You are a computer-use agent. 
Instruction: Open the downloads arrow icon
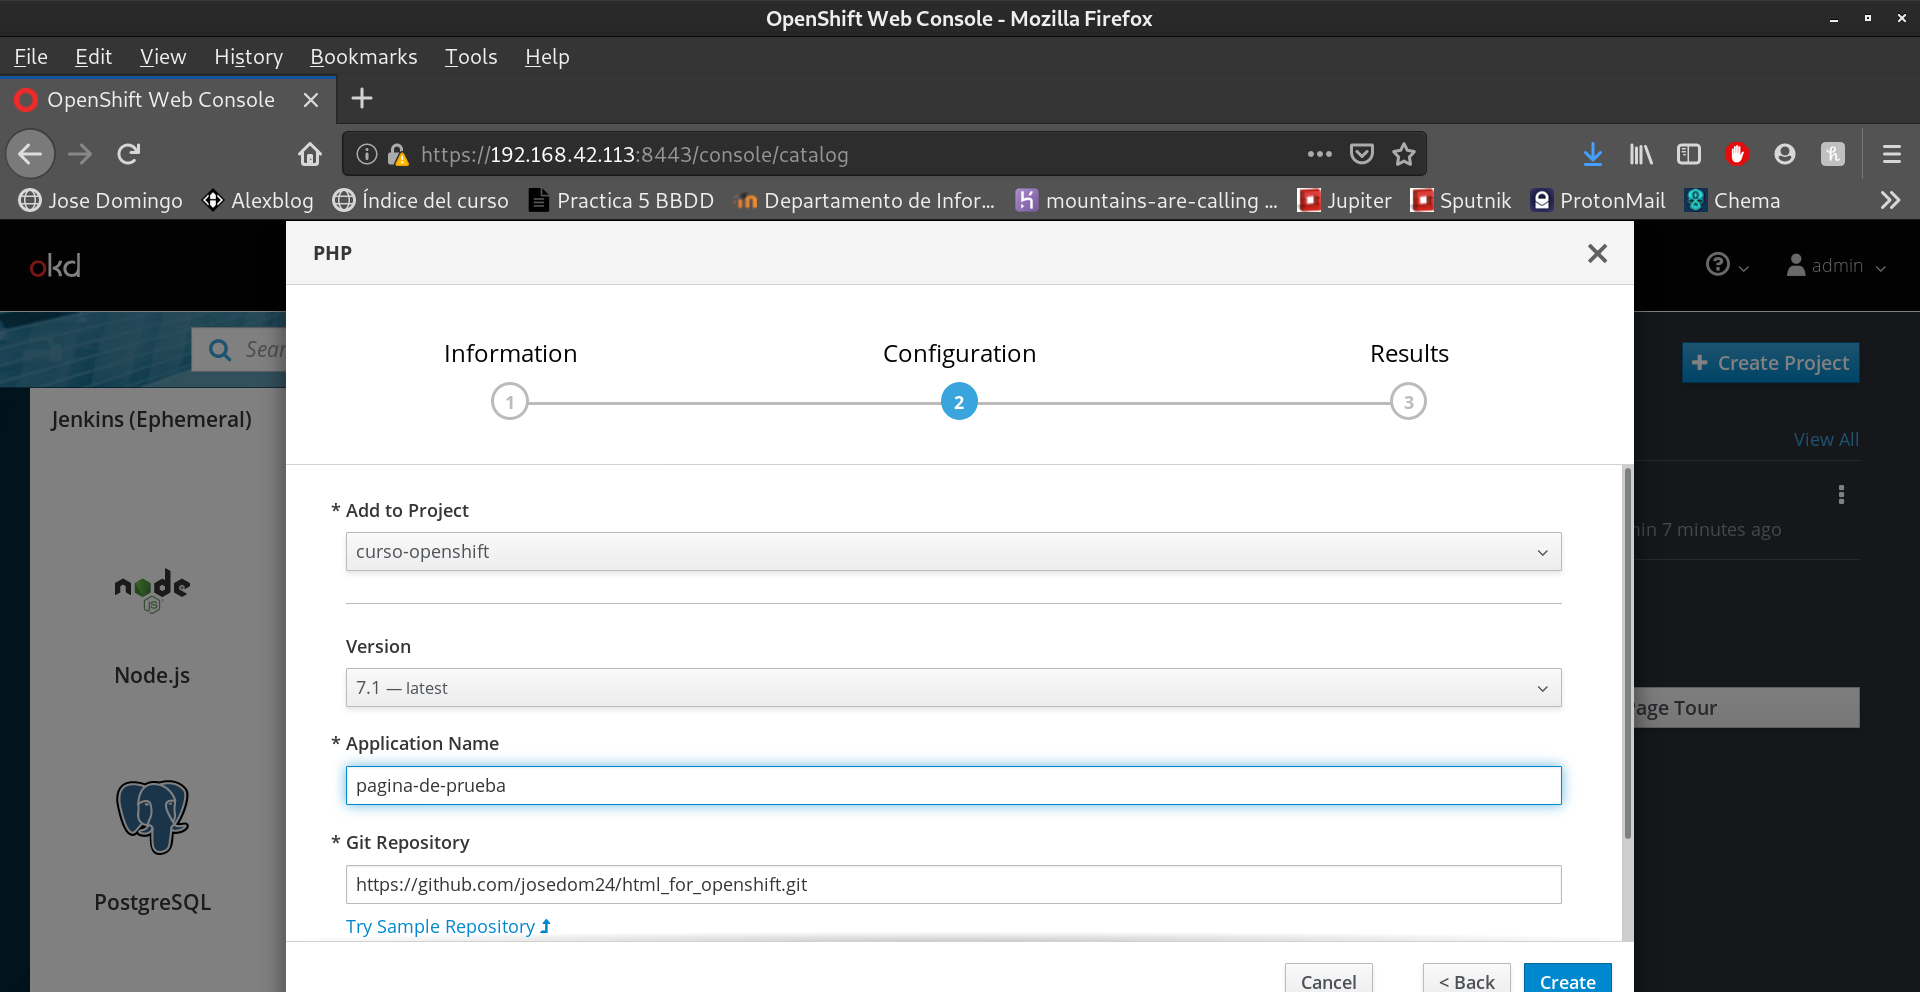pyautogui.click(x=1592, y=154)
